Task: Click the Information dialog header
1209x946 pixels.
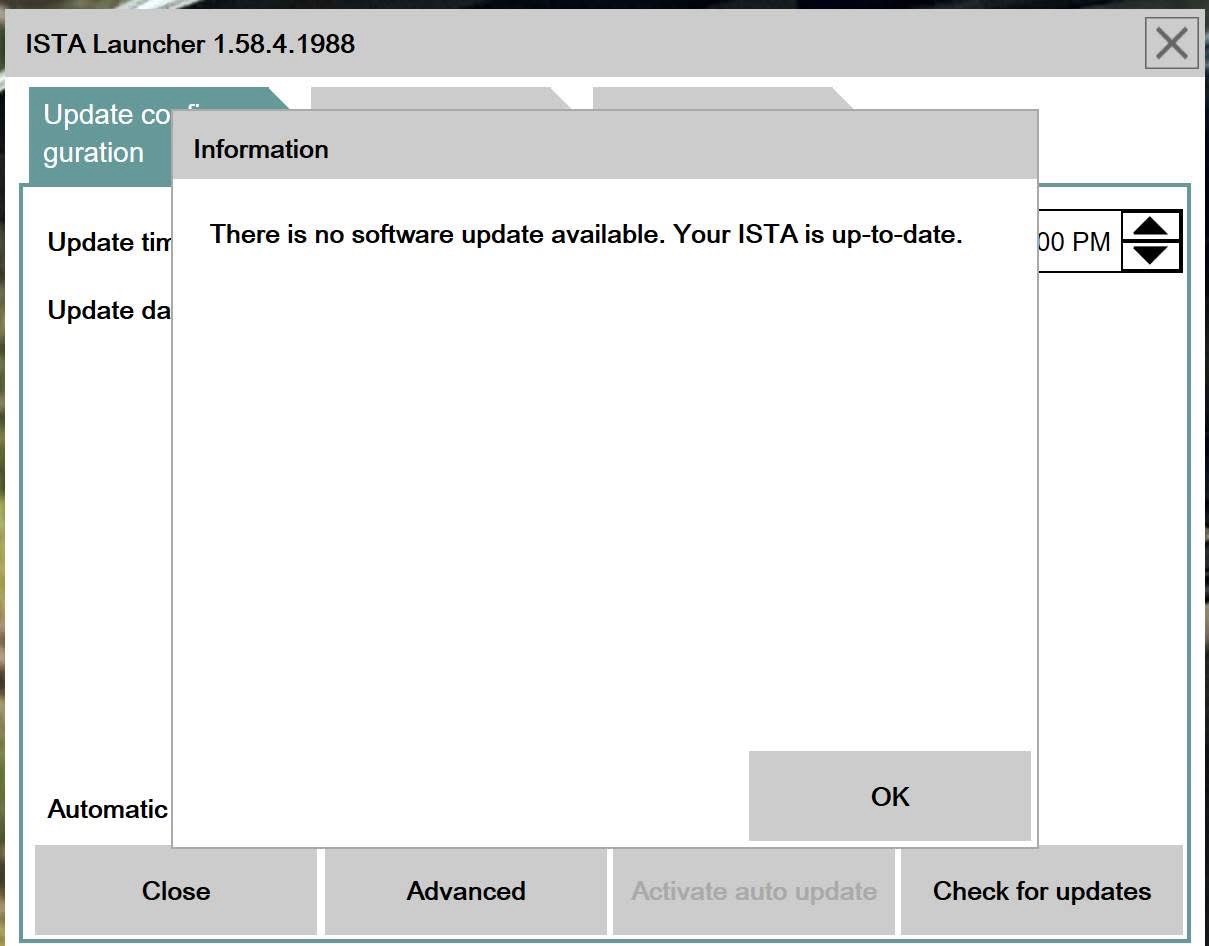Action: 260,148
